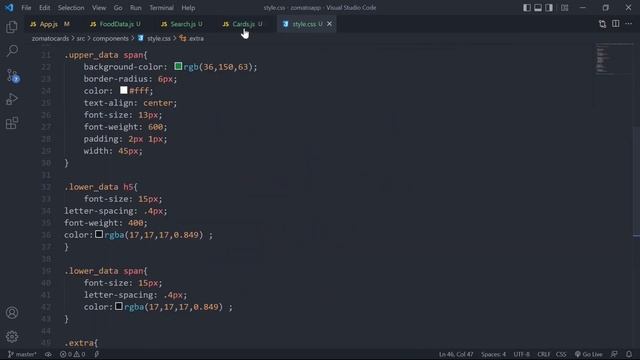Click src in the breadcrumb
Screen dimensions: 640x360
pyautogui.click(x=81, y=38)
